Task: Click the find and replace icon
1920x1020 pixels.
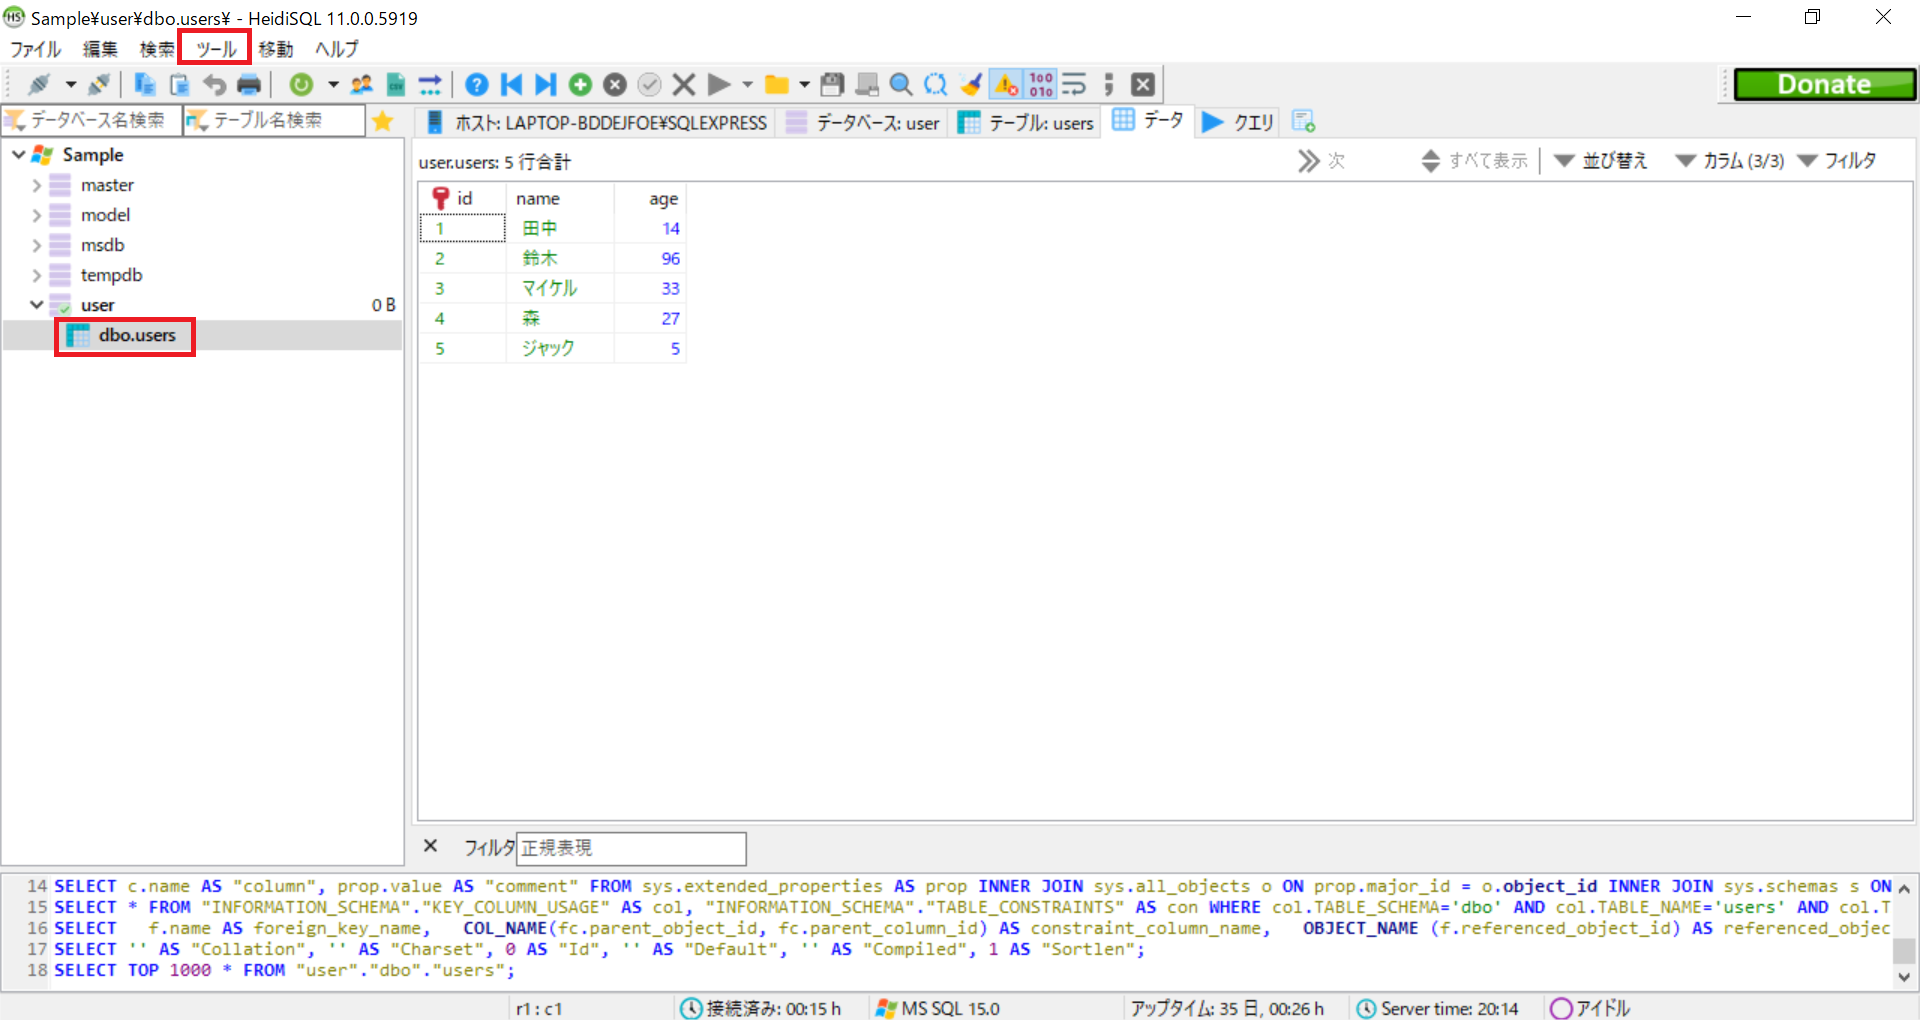Action: 936,85
